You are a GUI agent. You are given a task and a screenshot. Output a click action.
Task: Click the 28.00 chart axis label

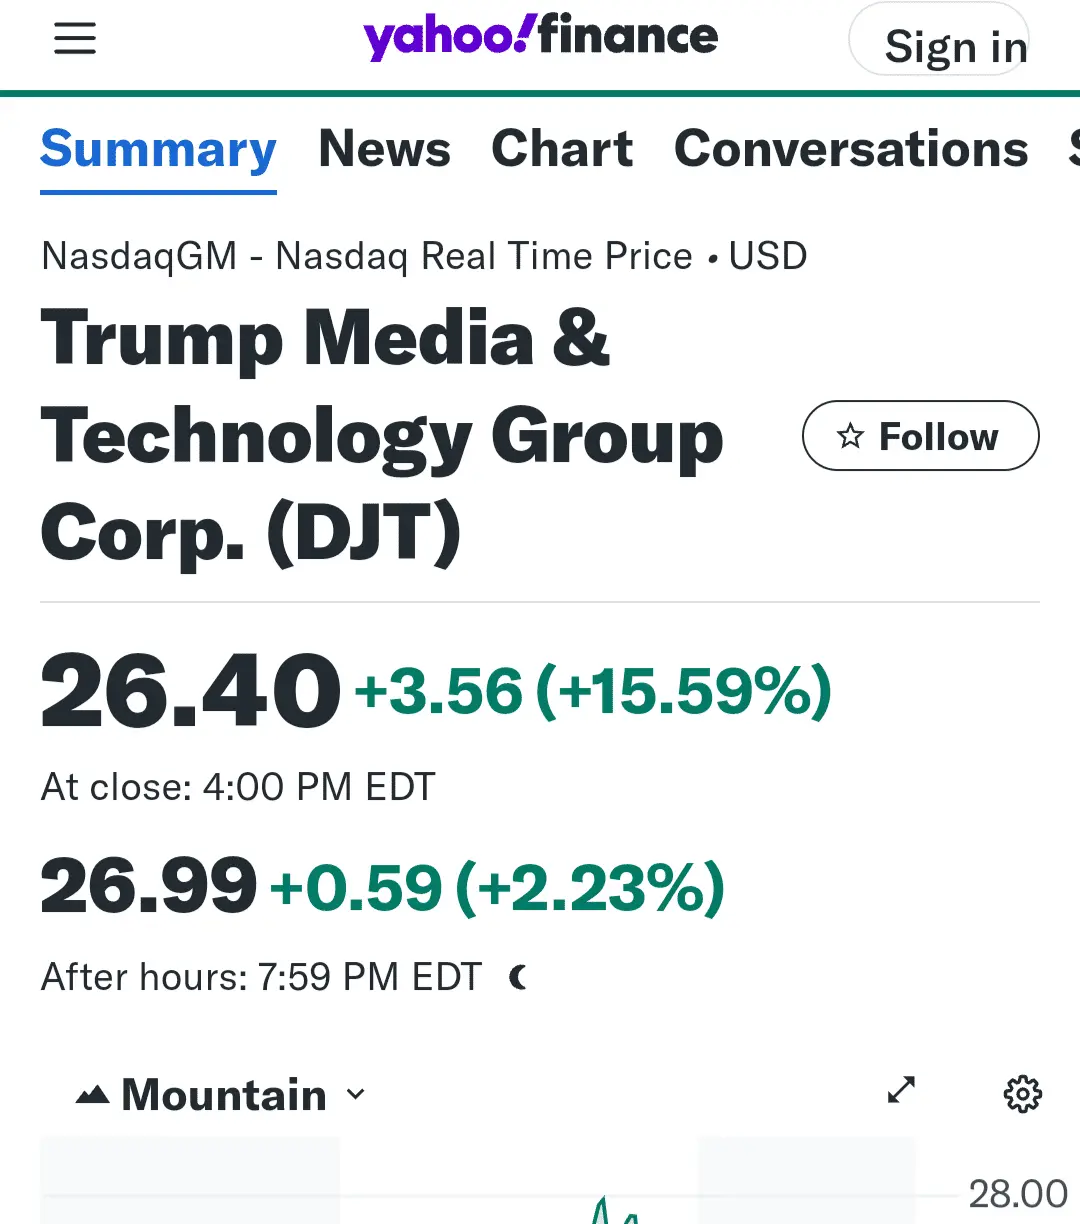[x=1018, y=1194]
